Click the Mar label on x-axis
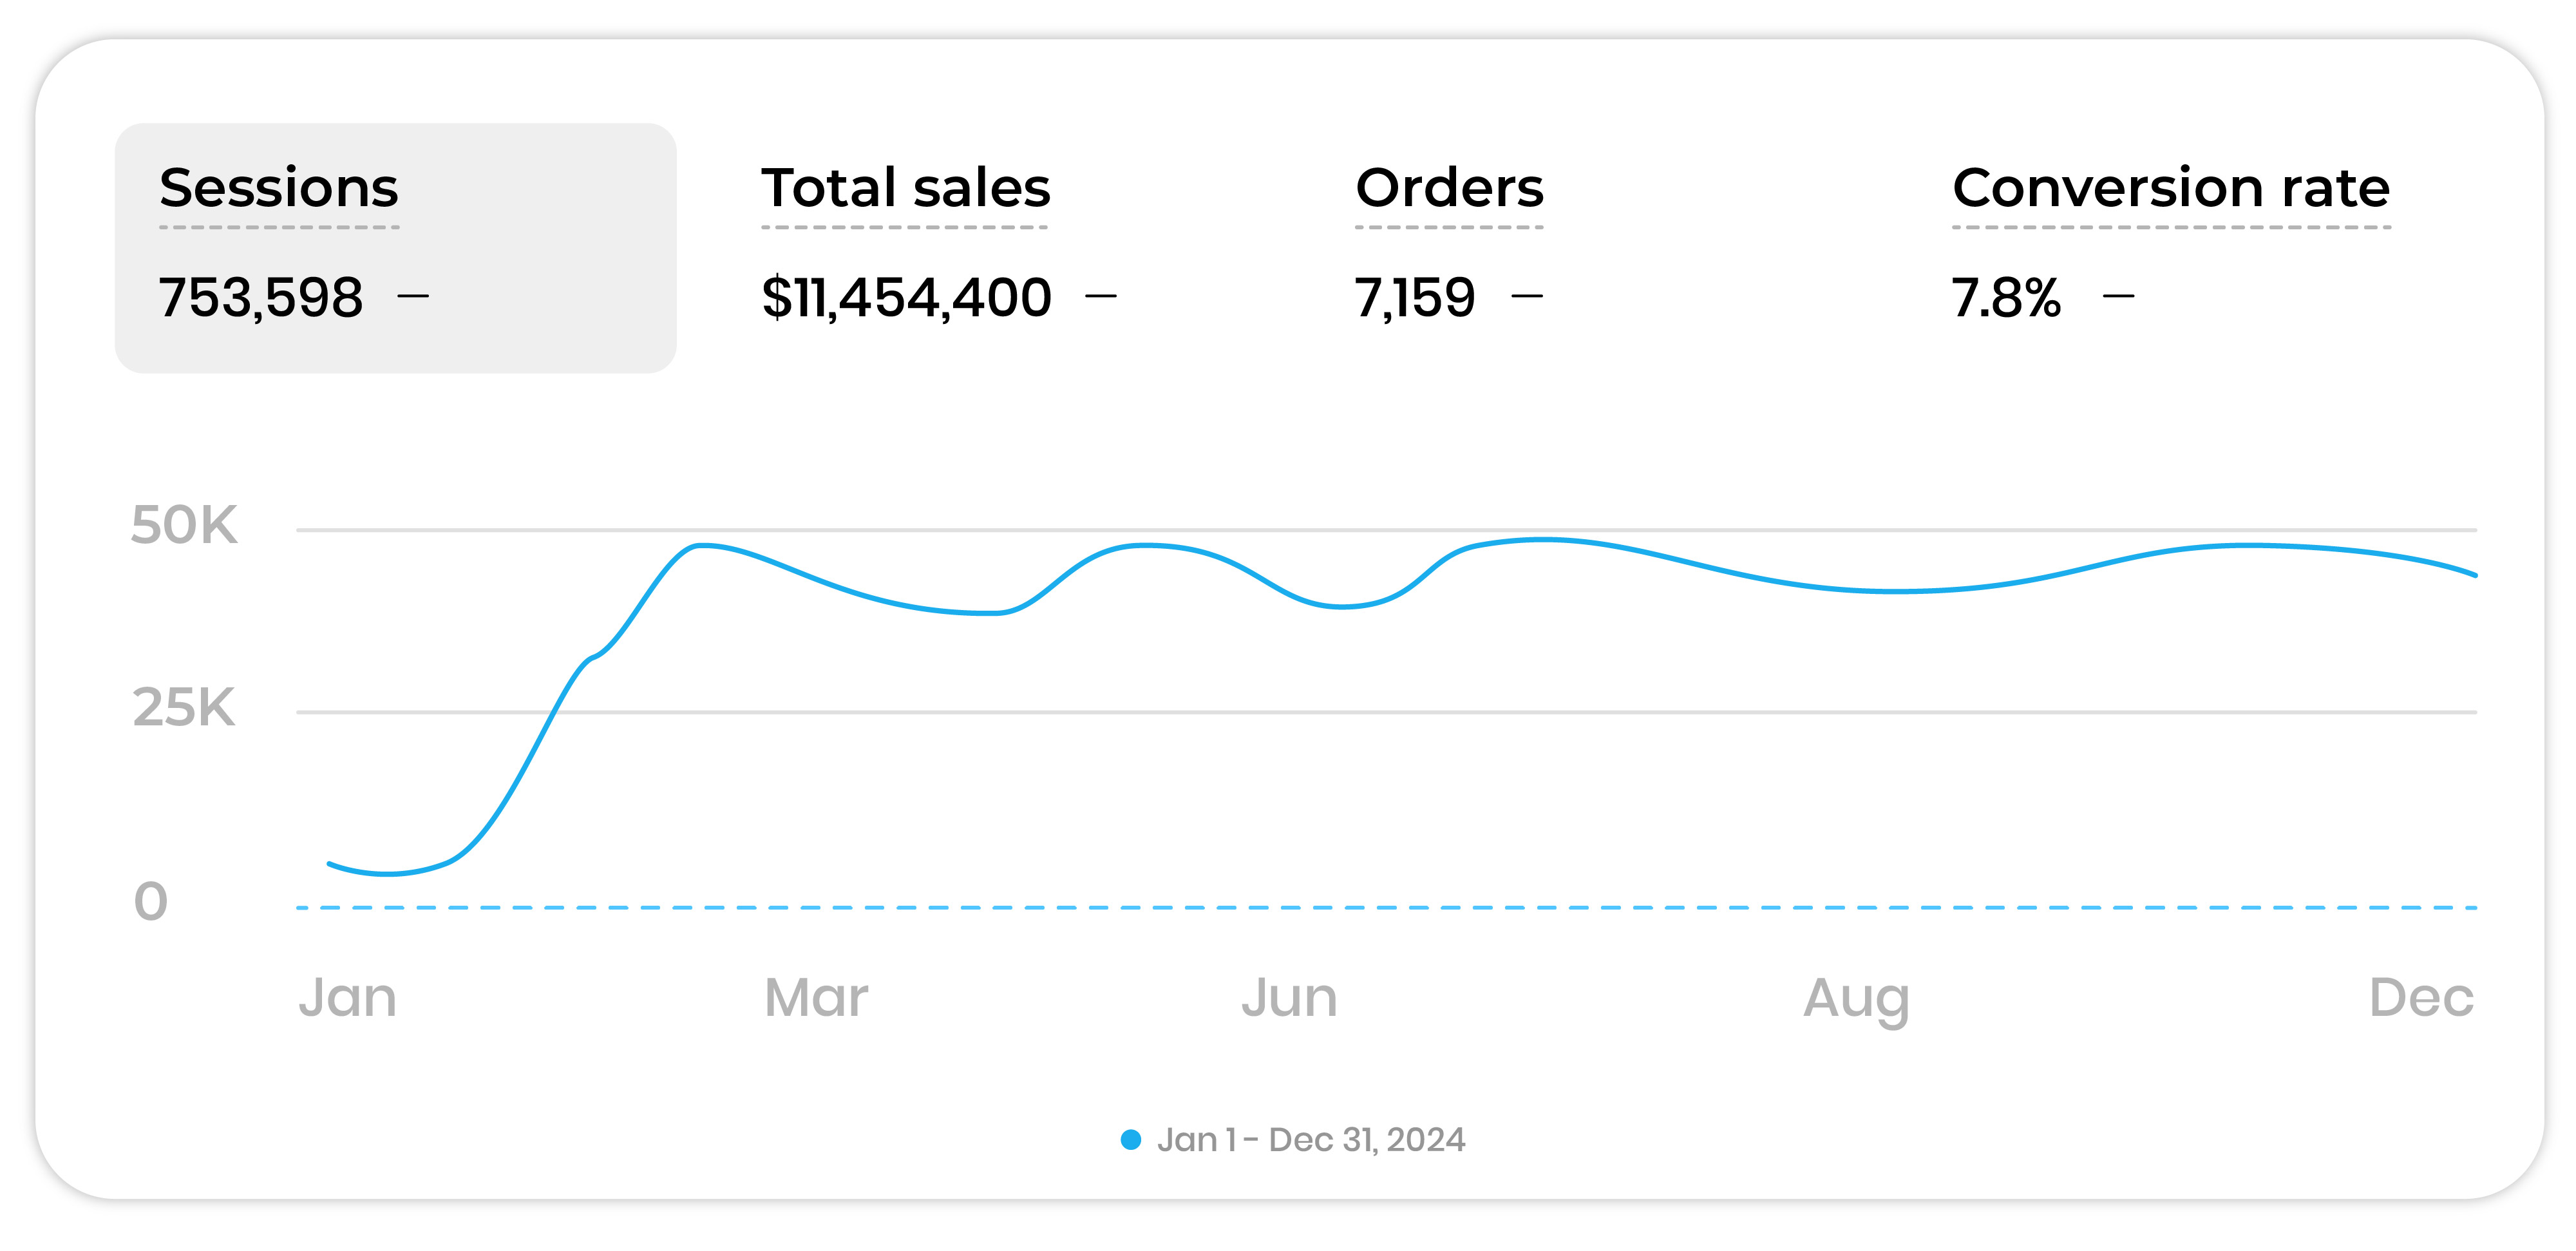Image resolution: width=2576 pixels, height=1251 pixels. tap(816, 998)
